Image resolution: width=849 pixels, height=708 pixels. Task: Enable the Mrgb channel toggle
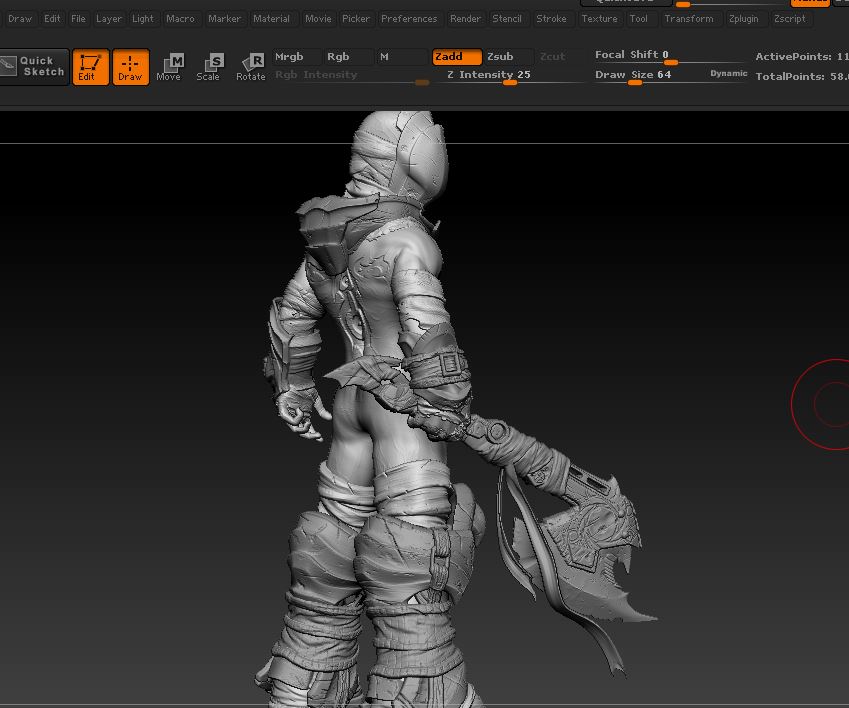point(296,57)
